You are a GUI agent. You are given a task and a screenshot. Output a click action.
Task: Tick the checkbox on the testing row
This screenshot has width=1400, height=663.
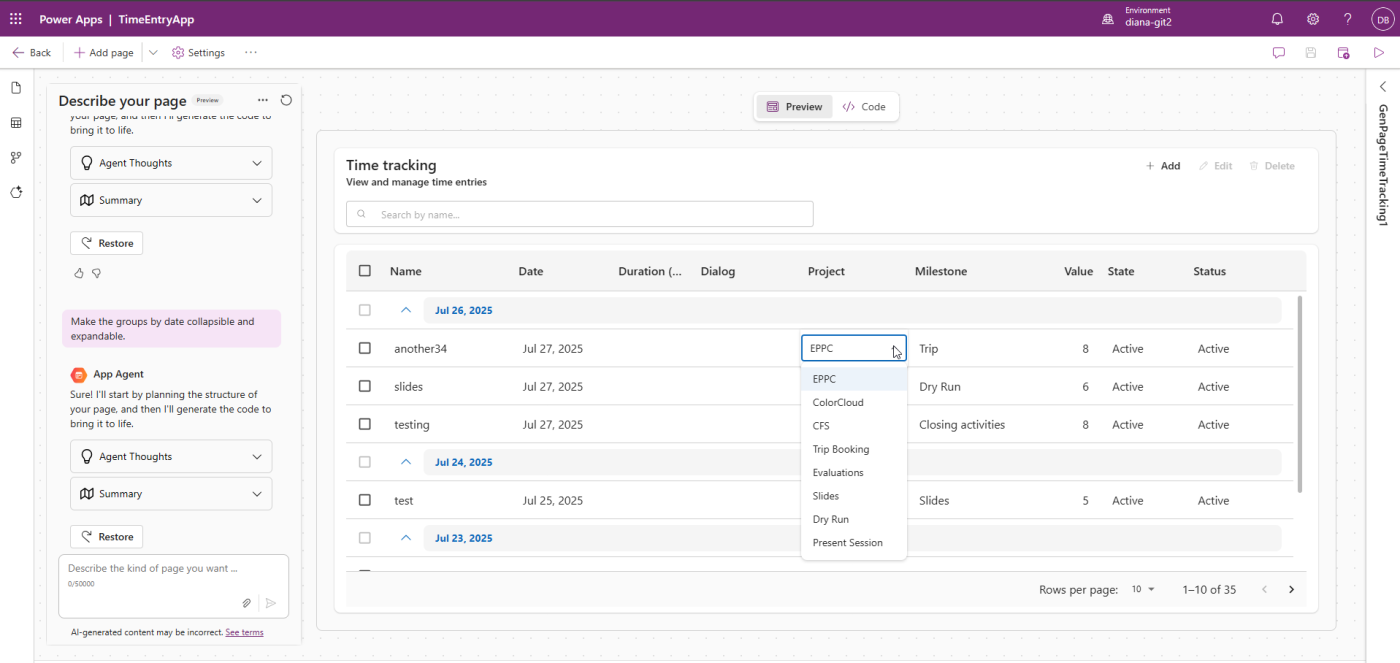[364, 424]
